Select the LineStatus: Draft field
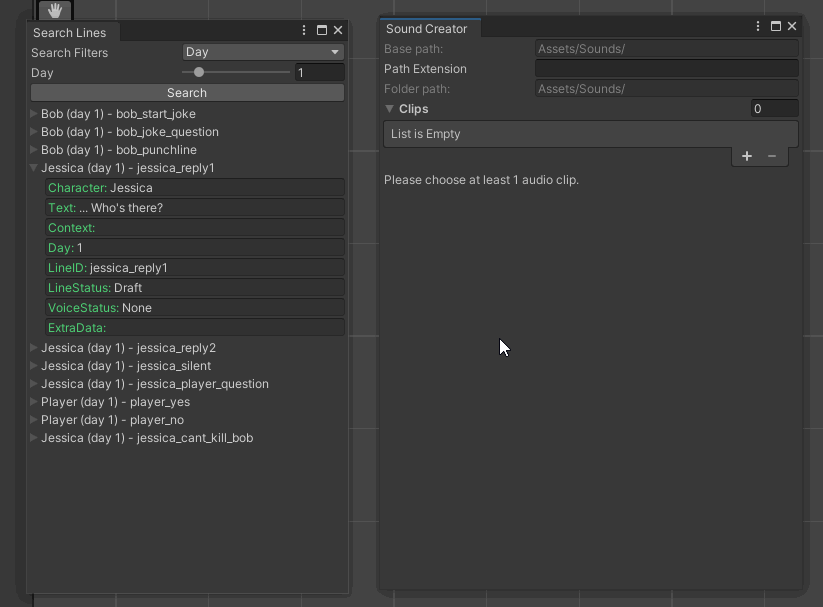This screenshot has height=607, width=823. point(195,287)
